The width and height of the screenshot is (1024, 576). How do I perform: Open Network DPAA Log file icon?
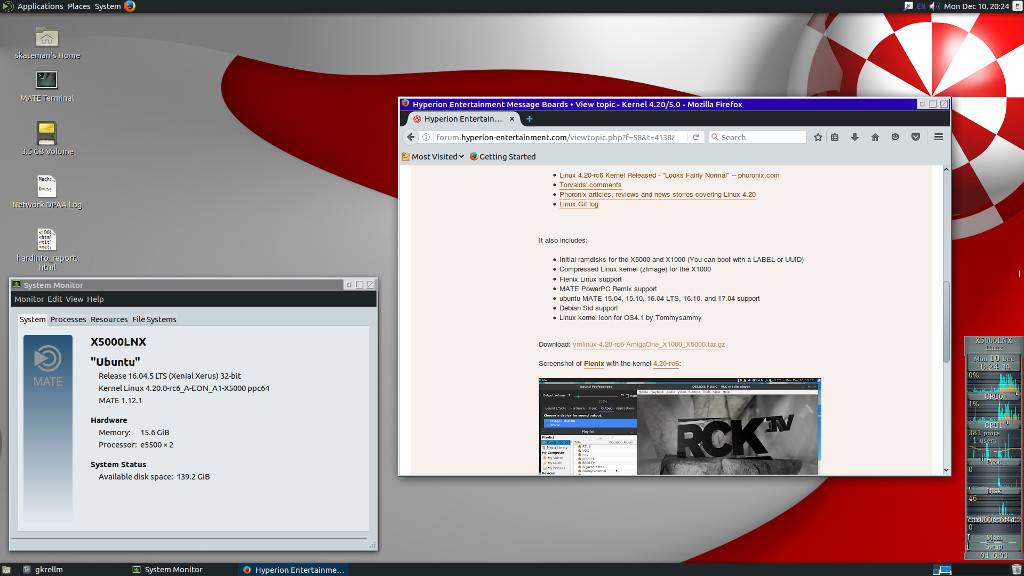pos(46,186)
